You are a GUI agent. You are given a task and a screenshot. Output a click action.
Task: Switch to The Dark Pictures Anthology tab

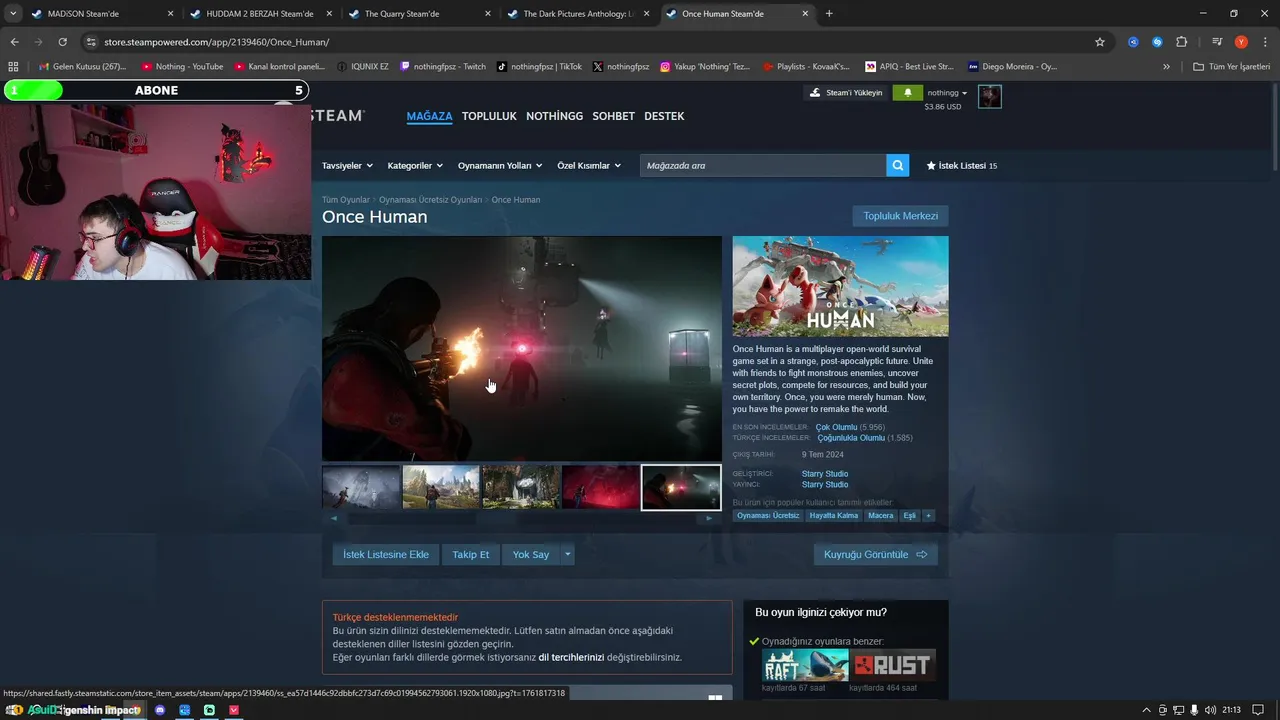coord(576,14)
